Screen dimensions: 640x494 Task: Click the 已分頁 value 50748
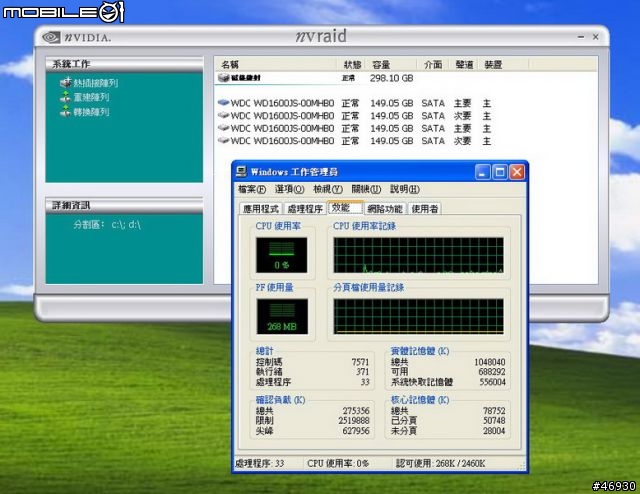(x=494, y=421)
